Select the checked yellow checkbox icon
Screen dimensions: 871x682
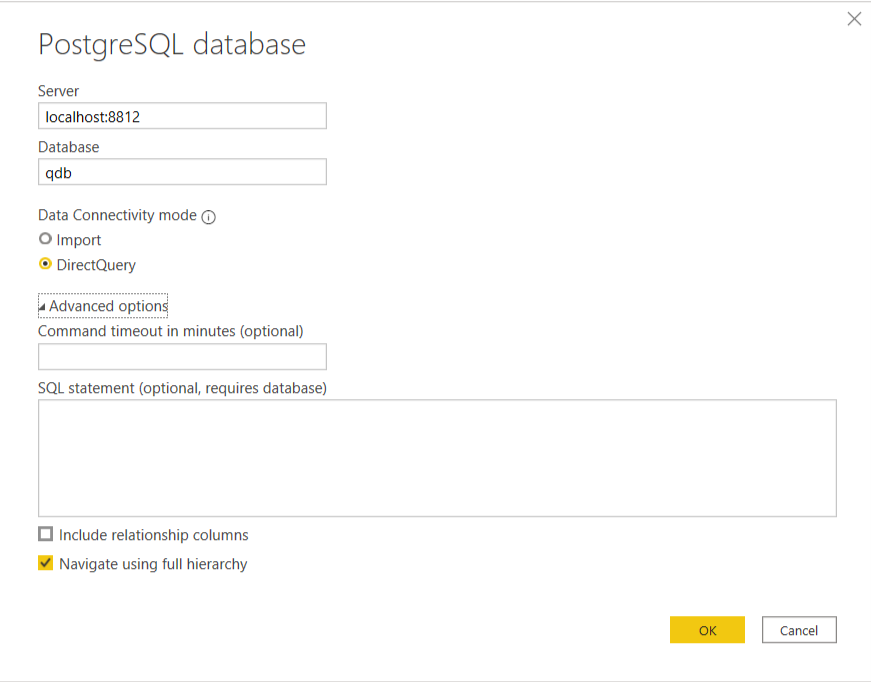[45, 563]
